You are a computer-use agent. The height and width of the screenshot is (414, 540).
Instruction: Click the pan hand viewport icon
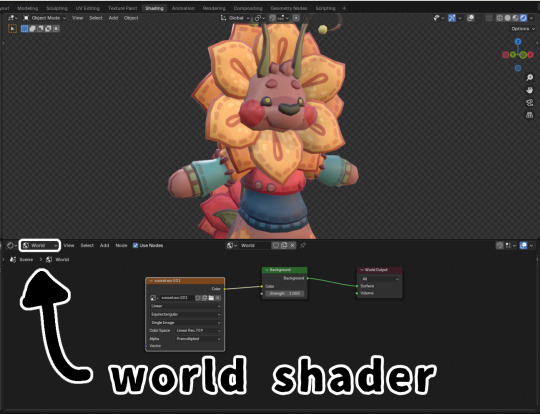tap(530, 90)
